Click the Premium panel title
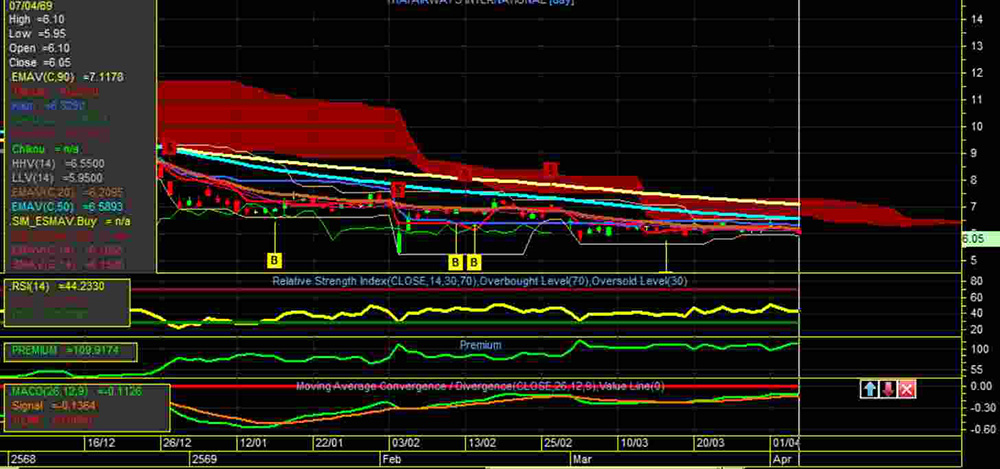The height and width of the screenshot is (469, 1000). coord(480,345)
